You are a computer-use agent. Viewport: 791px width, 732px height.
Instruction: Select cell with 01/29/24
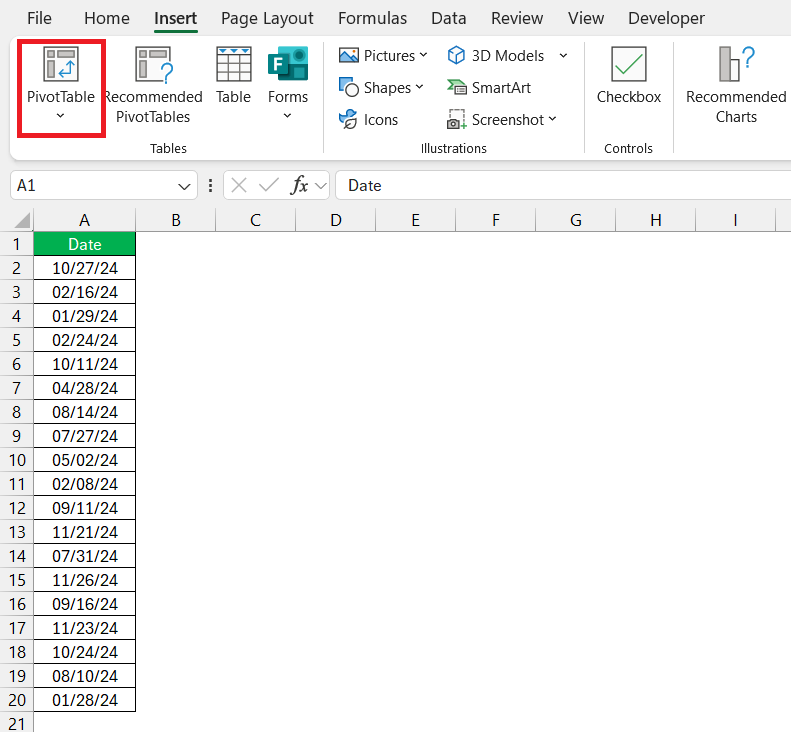pyautogui.click(x=85, y=316)
